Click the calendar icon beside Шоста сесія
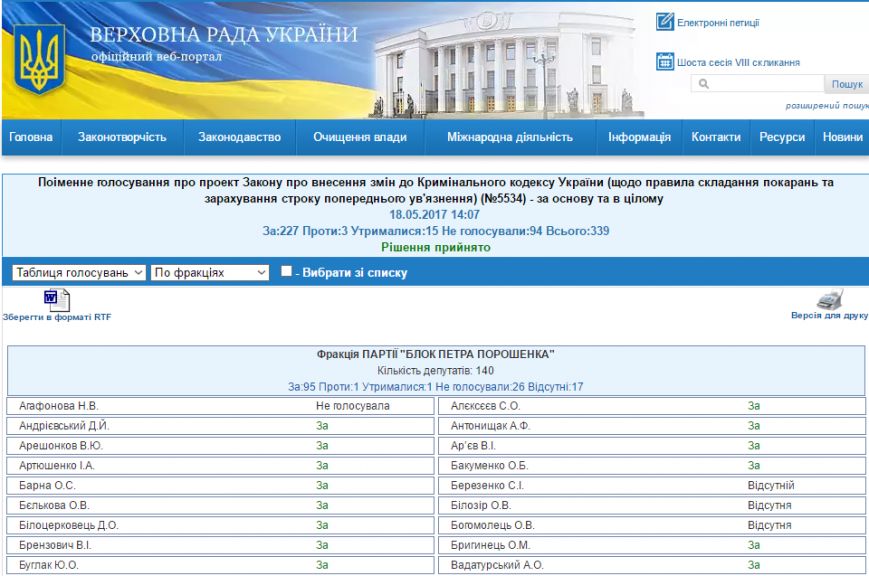This screenshot has height=576, width=869. 664,62
